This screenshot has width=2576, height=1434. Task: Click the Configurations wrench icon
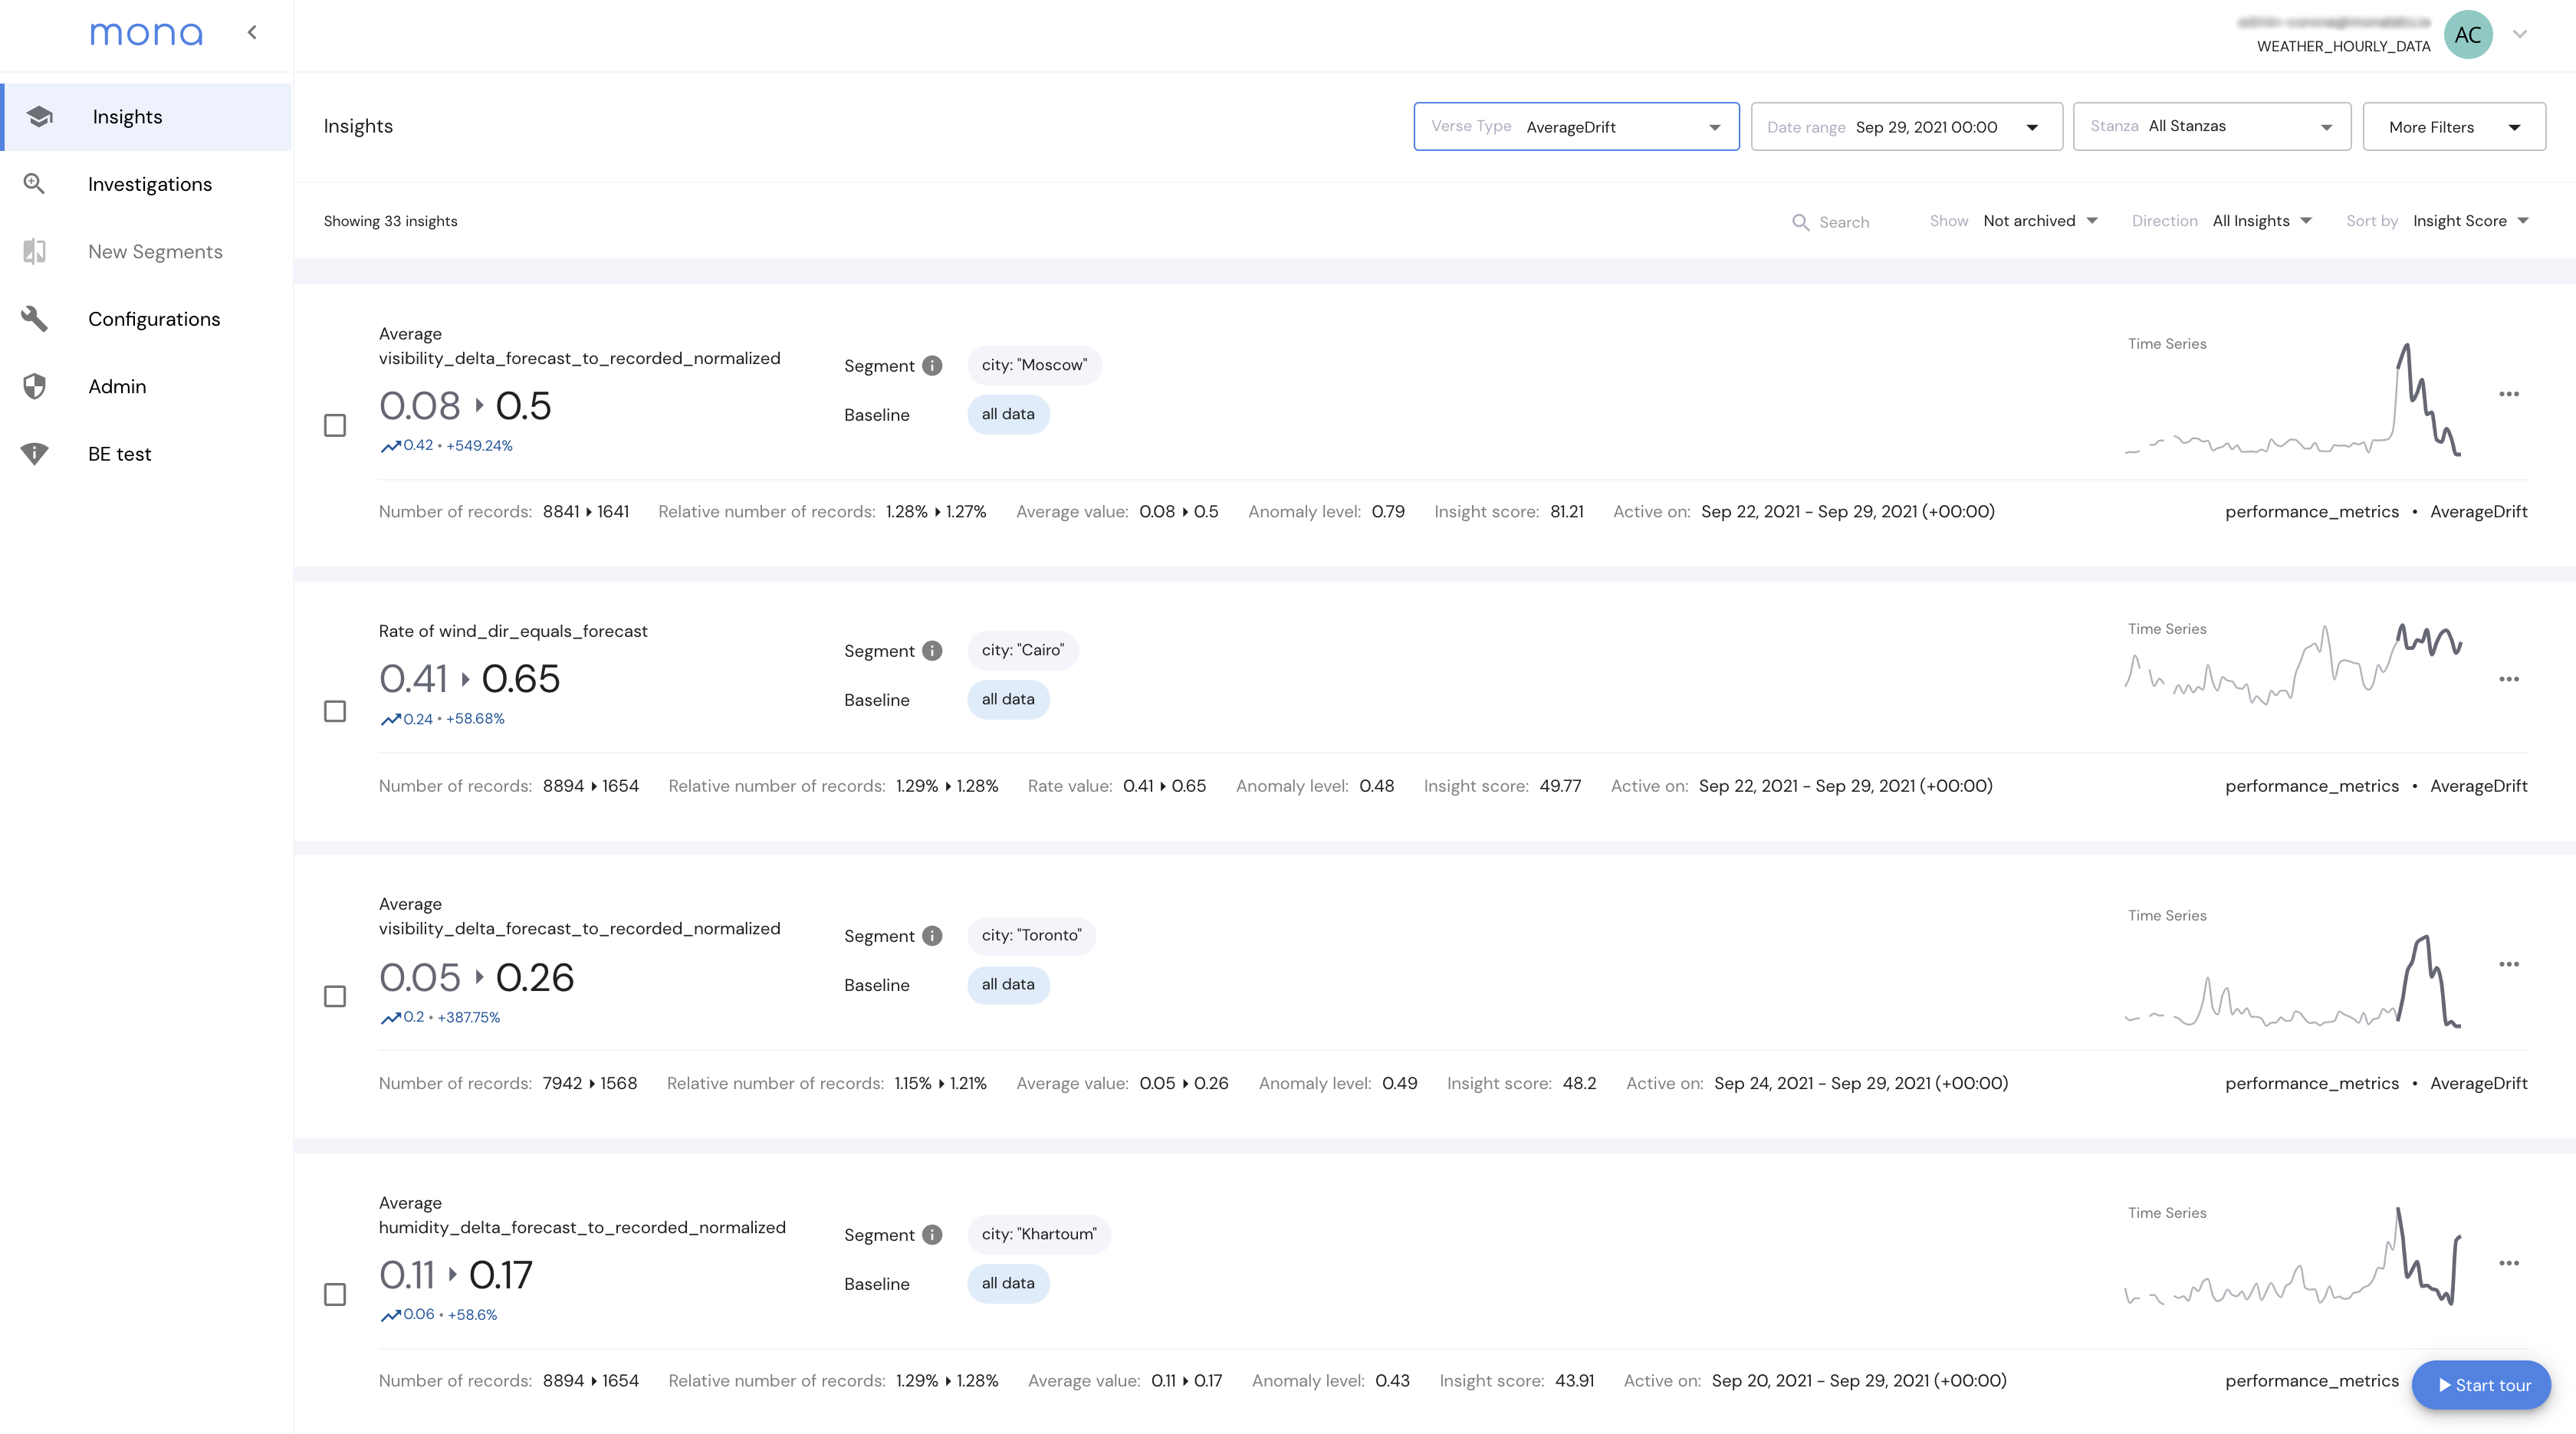[34, 319]
